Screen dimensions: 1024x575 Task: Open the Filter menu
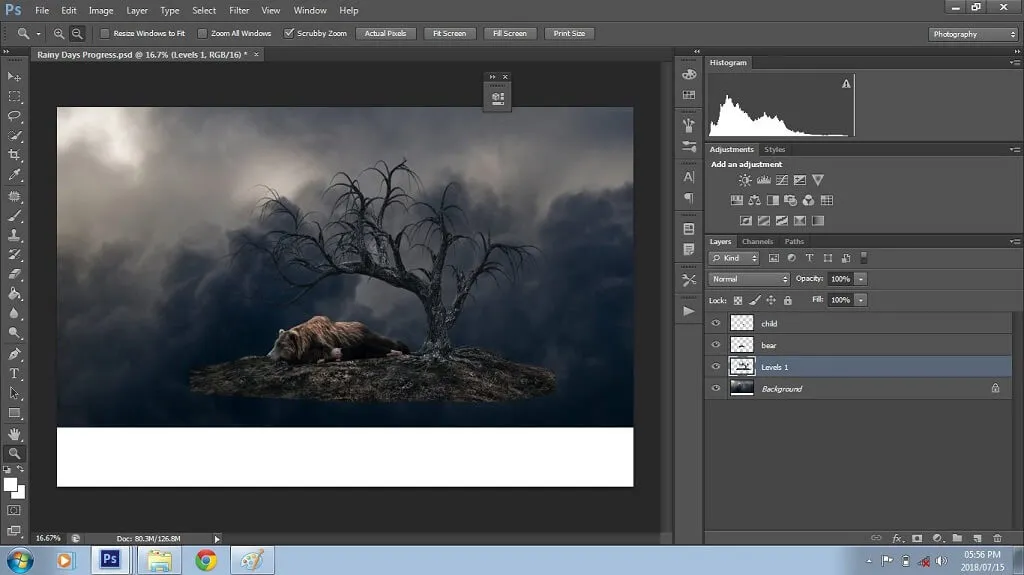(x=239, y=10)
